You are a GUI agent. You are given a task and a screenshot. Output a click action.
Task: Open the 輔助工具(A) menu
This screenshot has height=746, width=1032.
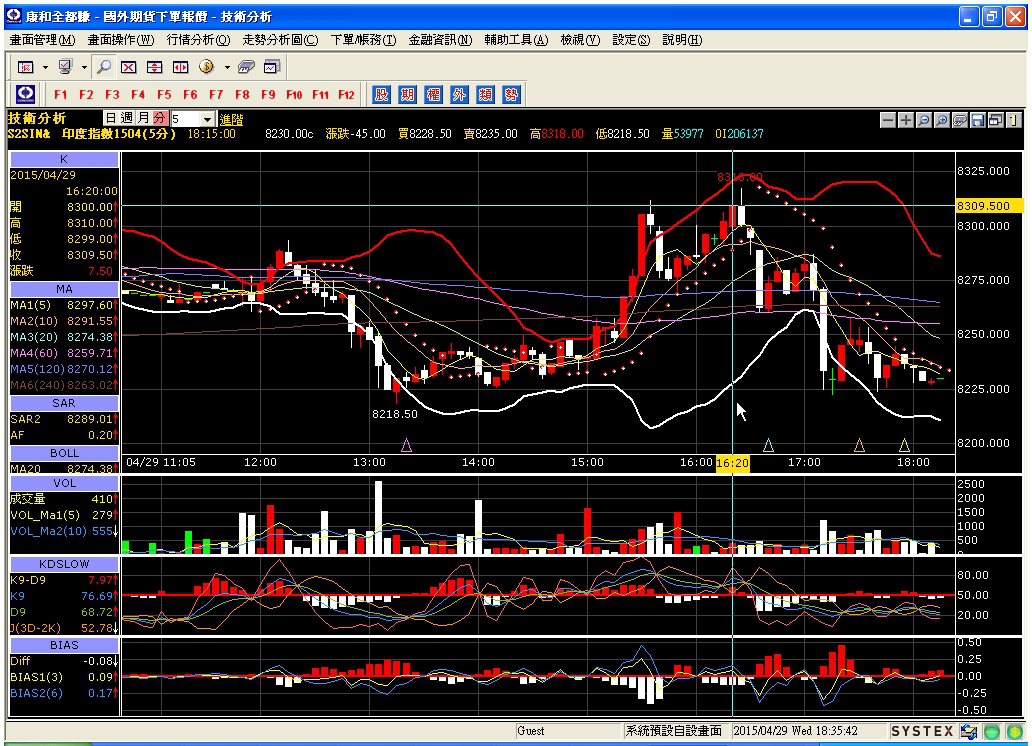tap(517, 40)
